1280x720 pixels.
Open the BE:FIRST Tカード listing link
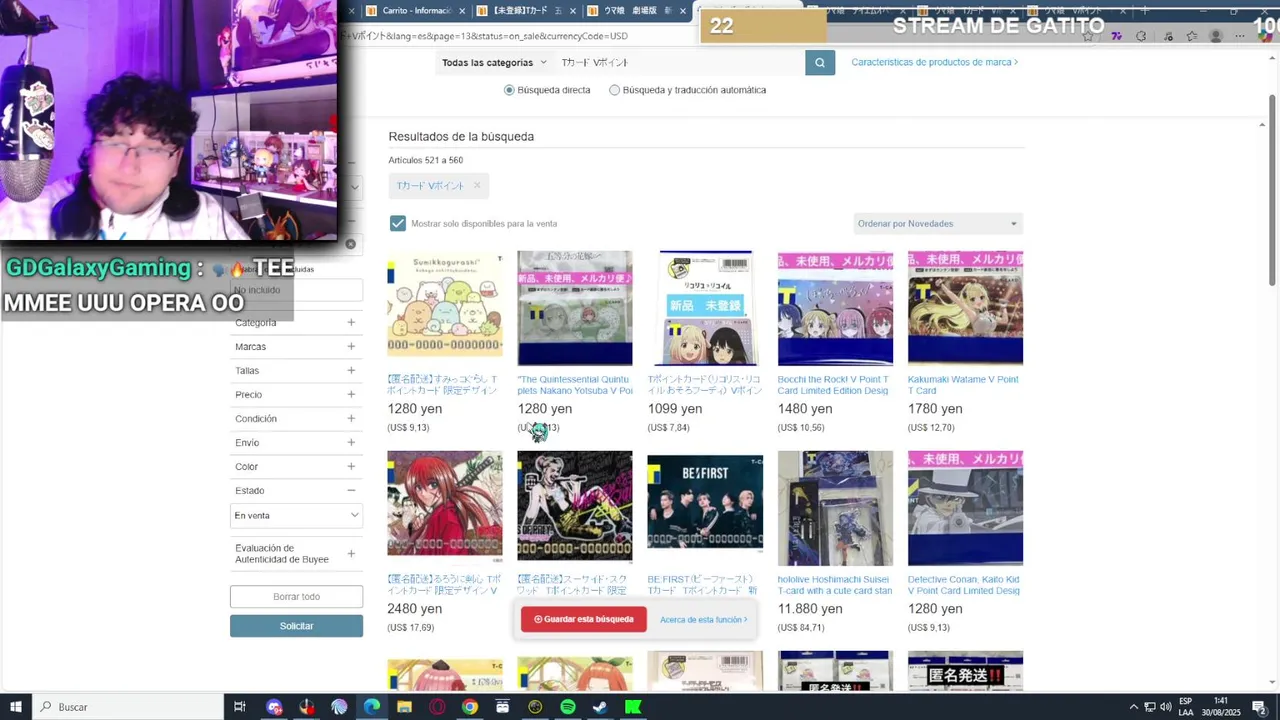pos(702,585)
